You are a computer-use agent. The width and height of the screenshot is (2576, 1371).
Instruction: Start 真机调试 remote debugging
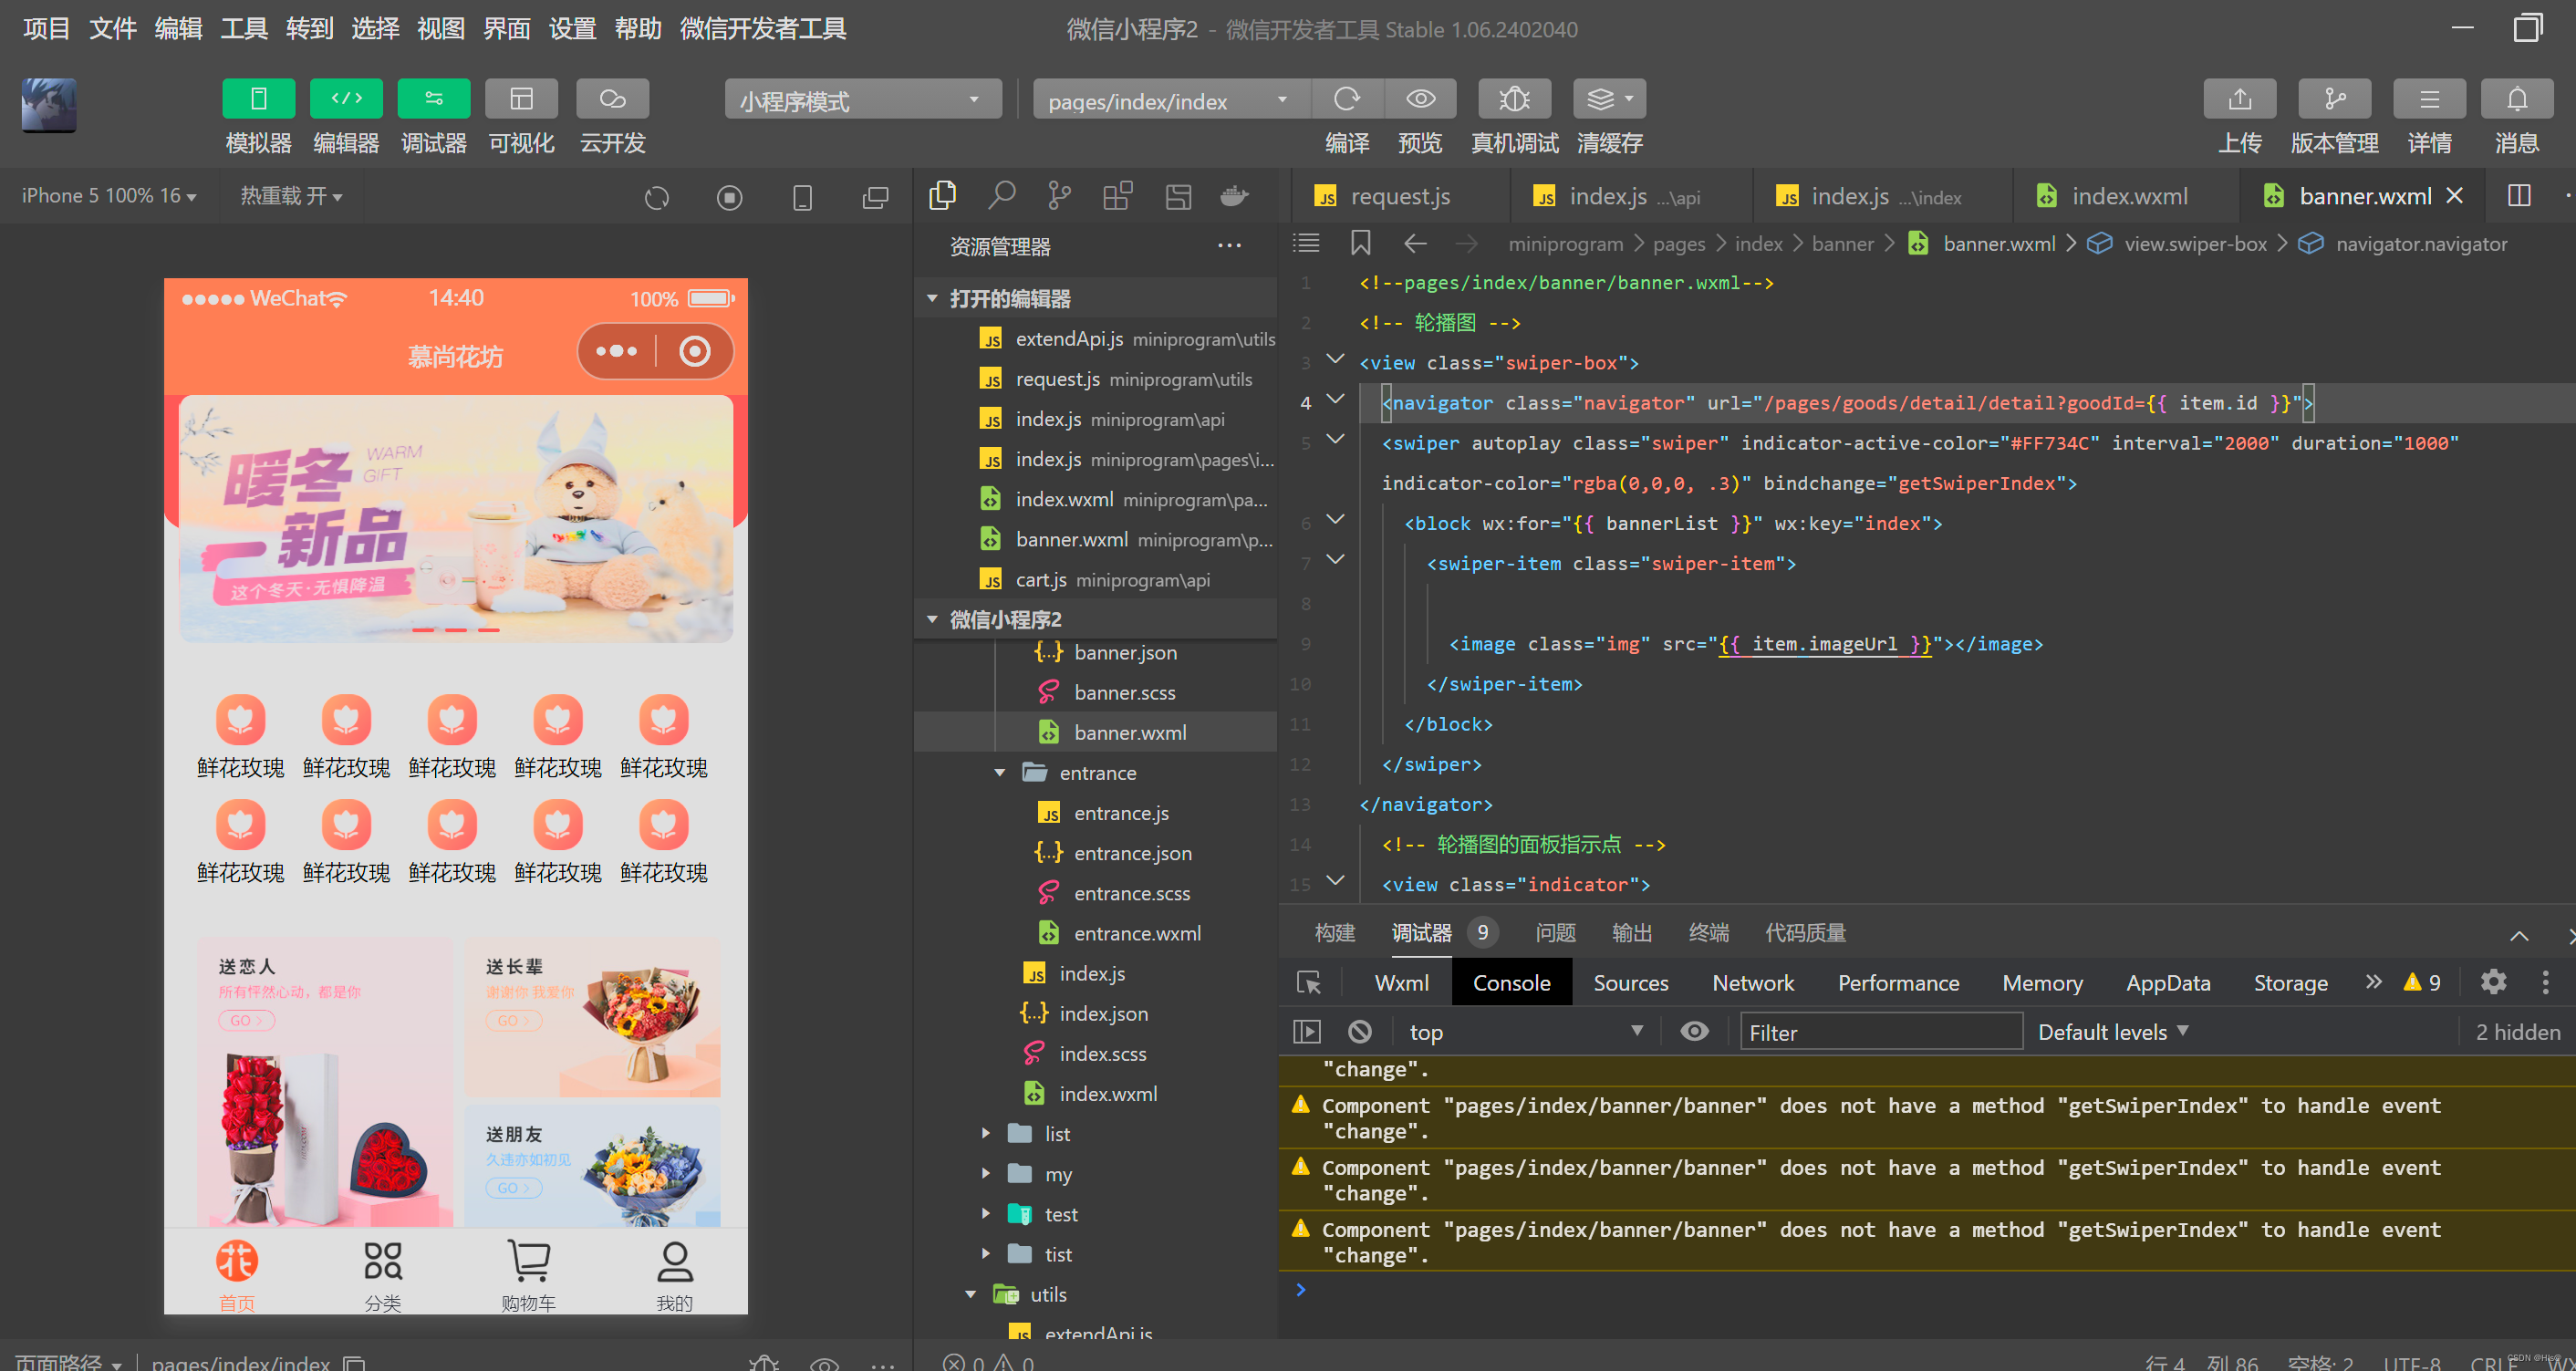pos(1514,98)
